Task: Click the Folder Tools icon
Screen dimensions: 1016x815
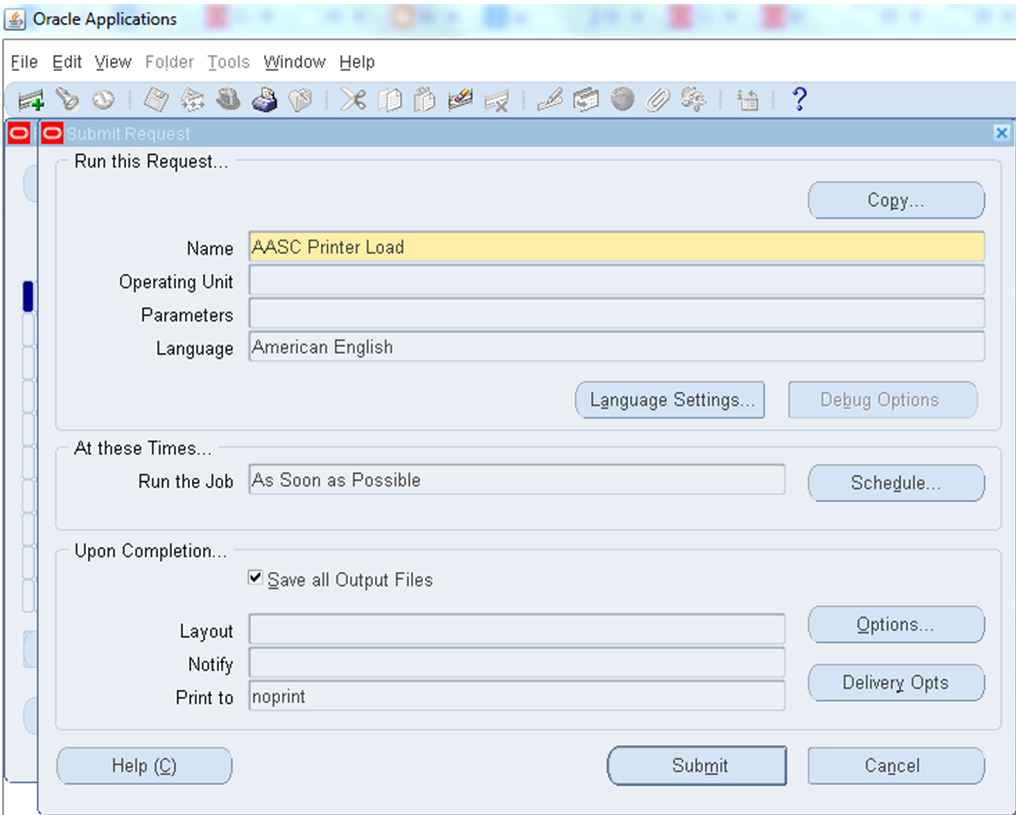Action: point(693,100)
